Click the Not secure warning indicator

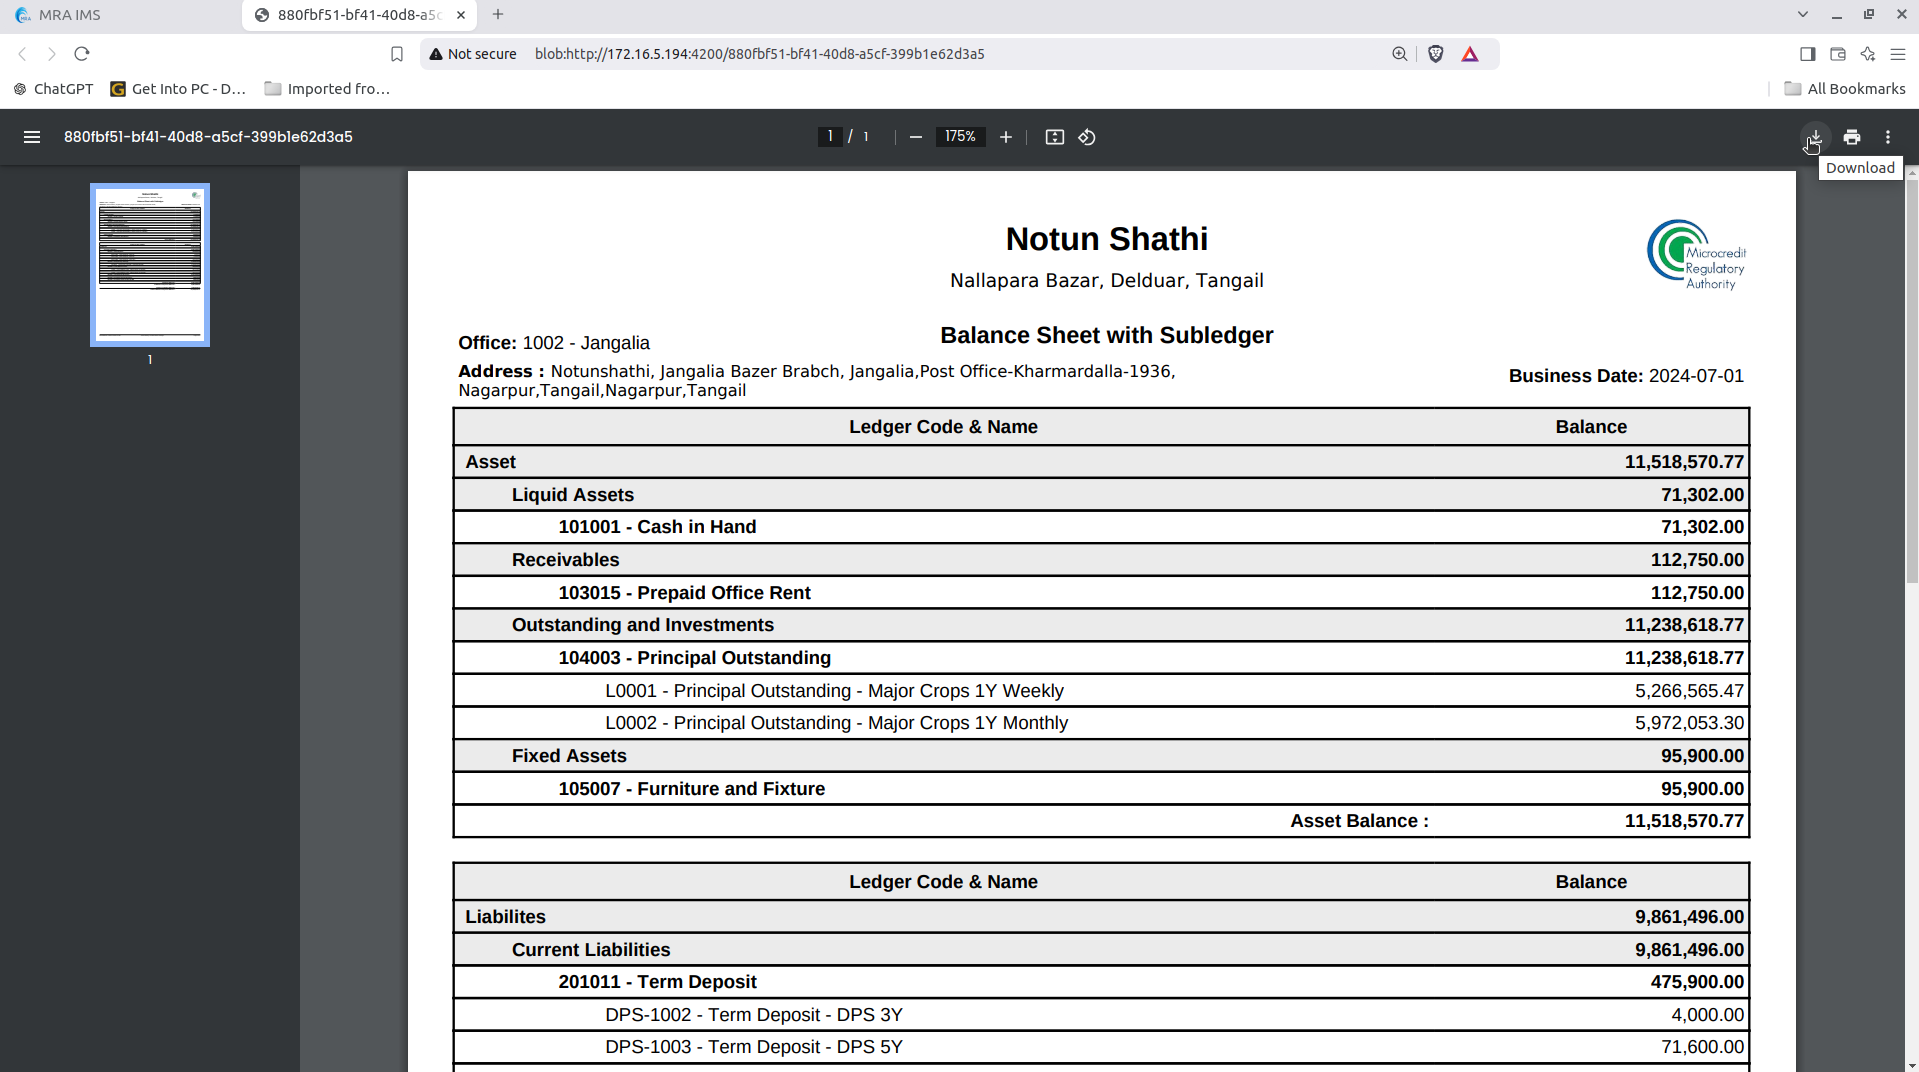coord(473,54)
